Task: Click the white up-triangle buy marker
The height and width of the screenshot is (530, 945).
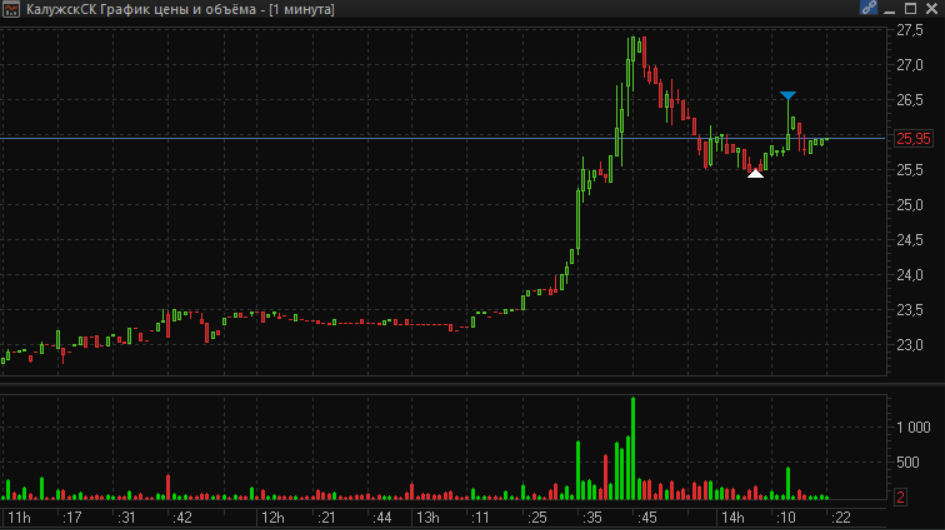Action: [x=755, y=174]
